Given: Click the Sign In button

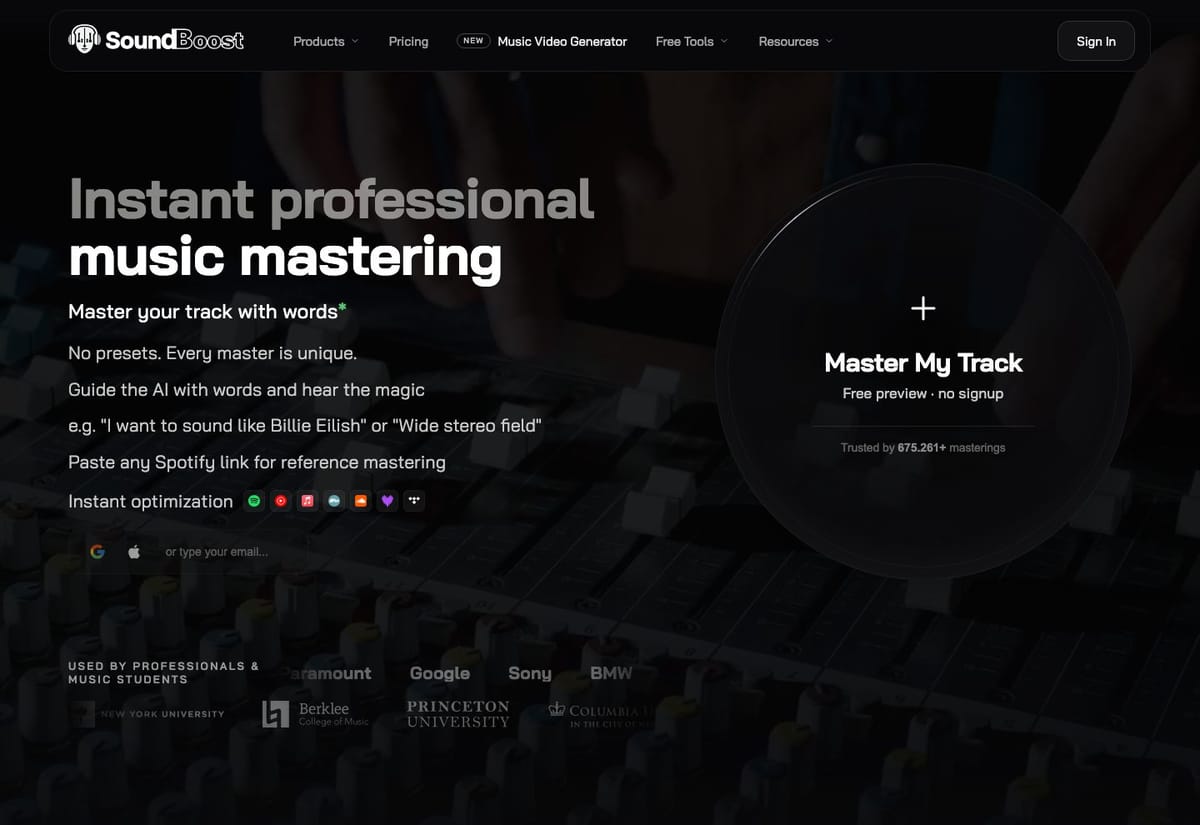Looking at the screenshot, I should 1096,41.
